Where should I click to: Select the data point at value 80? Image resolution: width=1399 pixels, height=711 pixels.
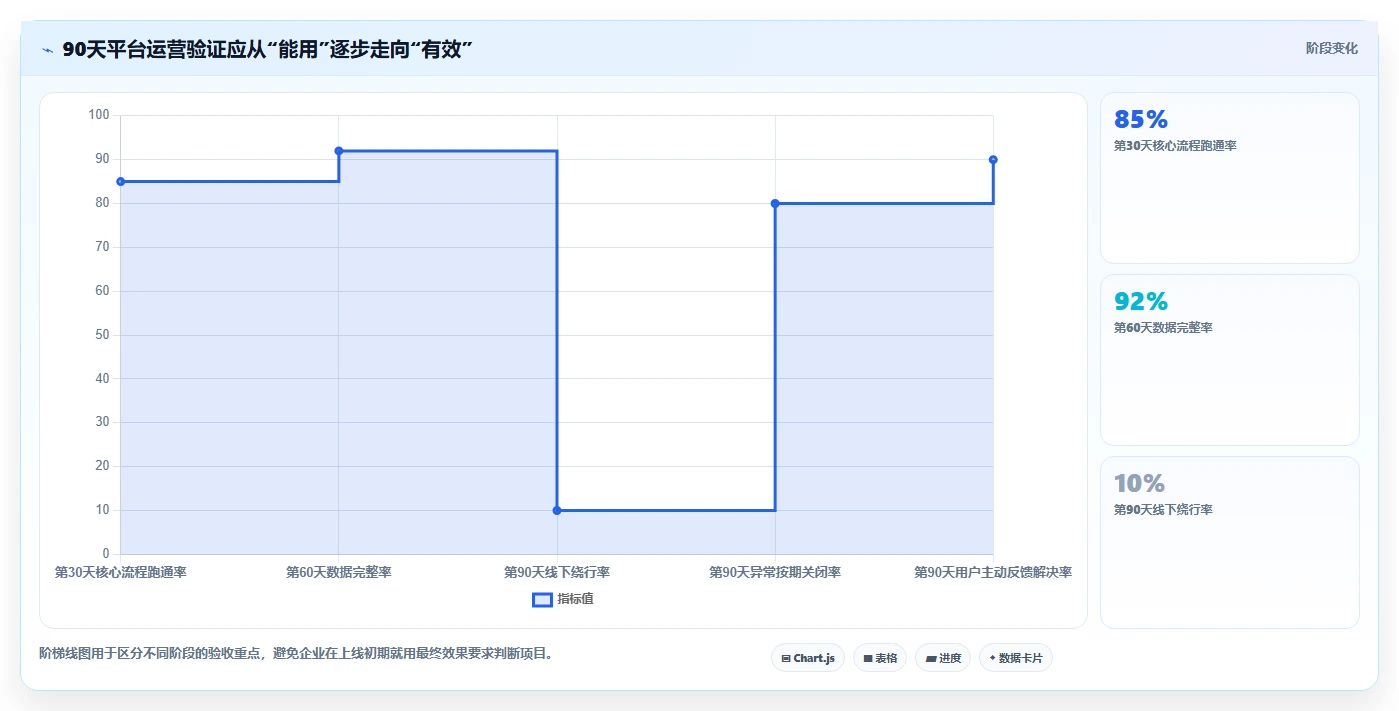coord(775,203)
